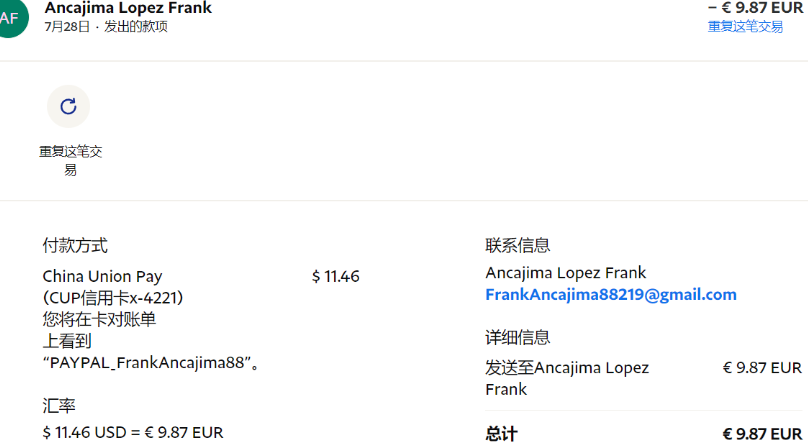Select the Ancajima Lopez Frank header name
The height and width of the screenshot is (445, 808).
128,8
